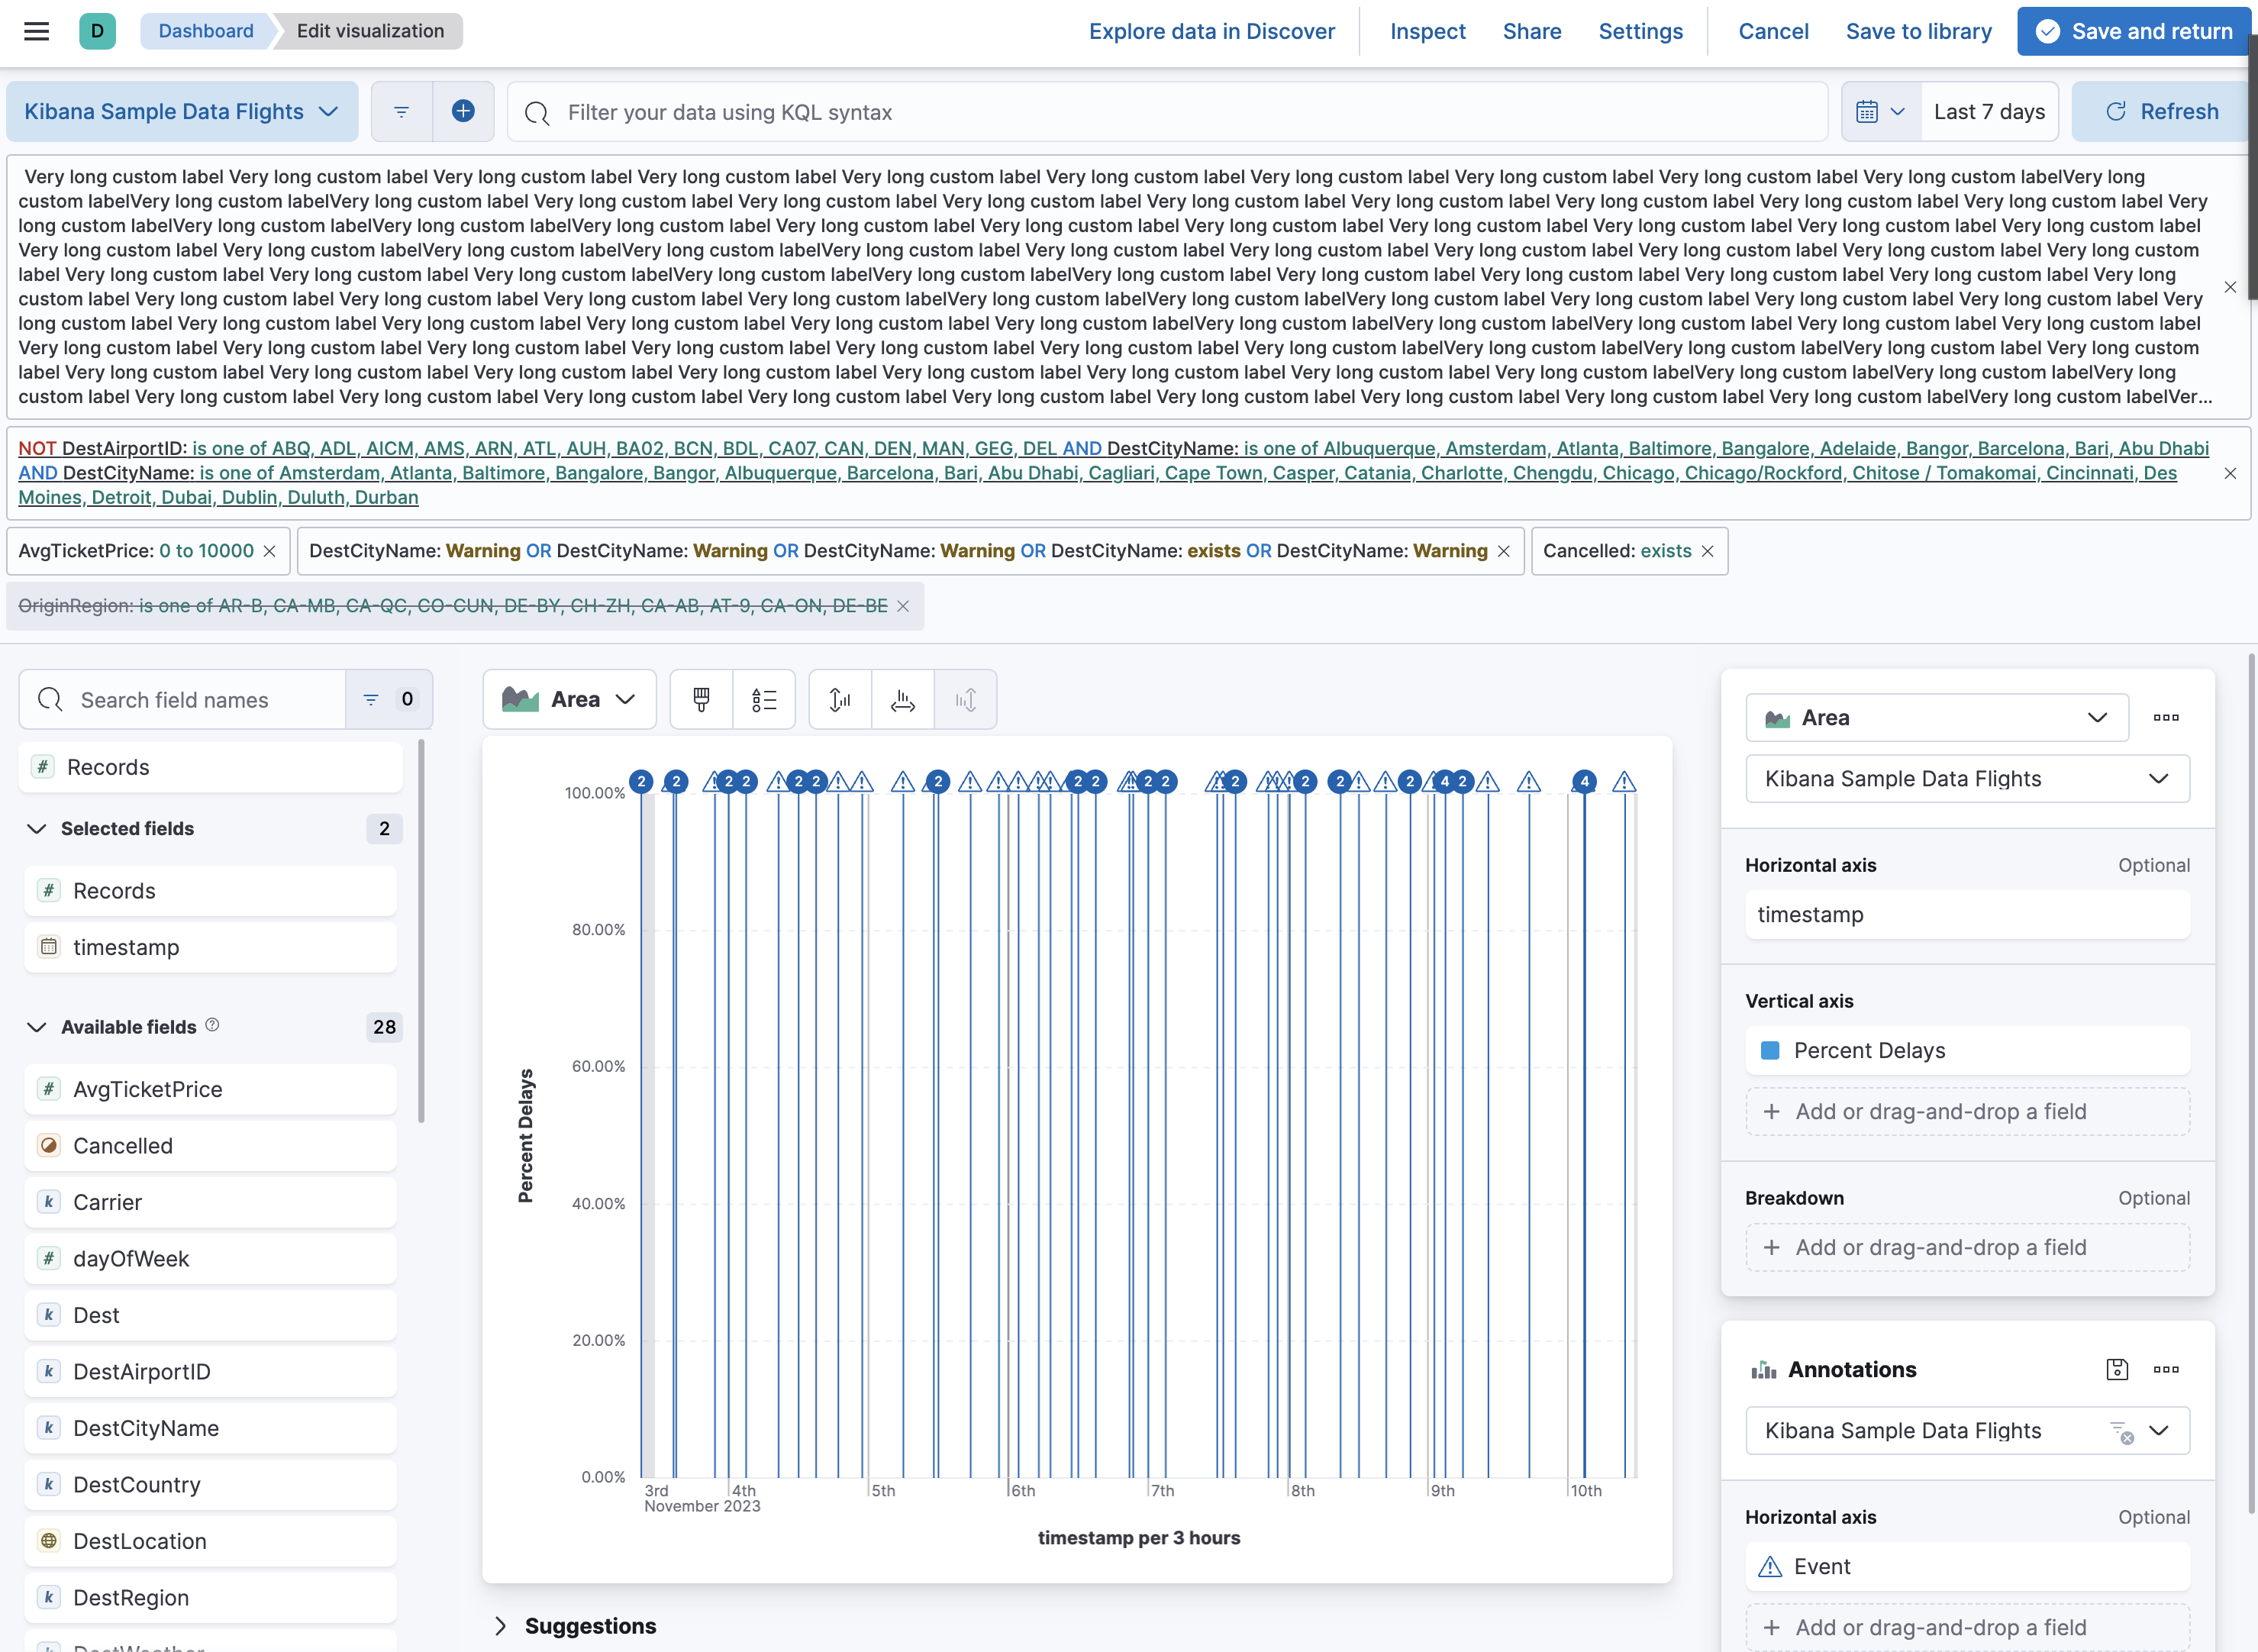Open bottom axis settings icon
Image resolution: width=2258 pixels, height=1652 pixels.
903,699
